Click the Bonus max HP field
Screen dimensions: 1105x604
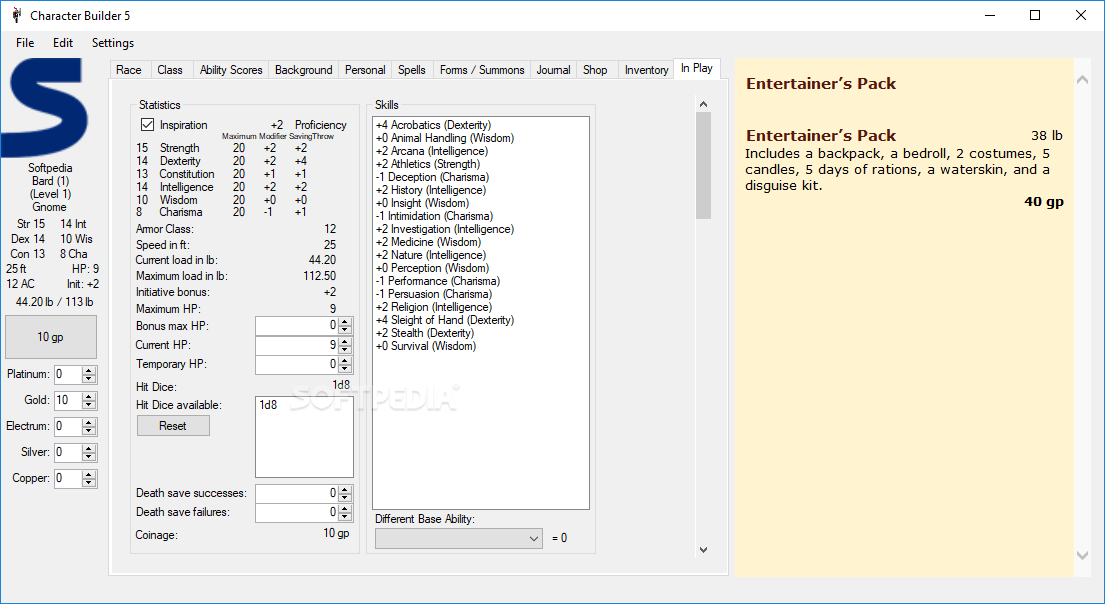coord(297,326)
